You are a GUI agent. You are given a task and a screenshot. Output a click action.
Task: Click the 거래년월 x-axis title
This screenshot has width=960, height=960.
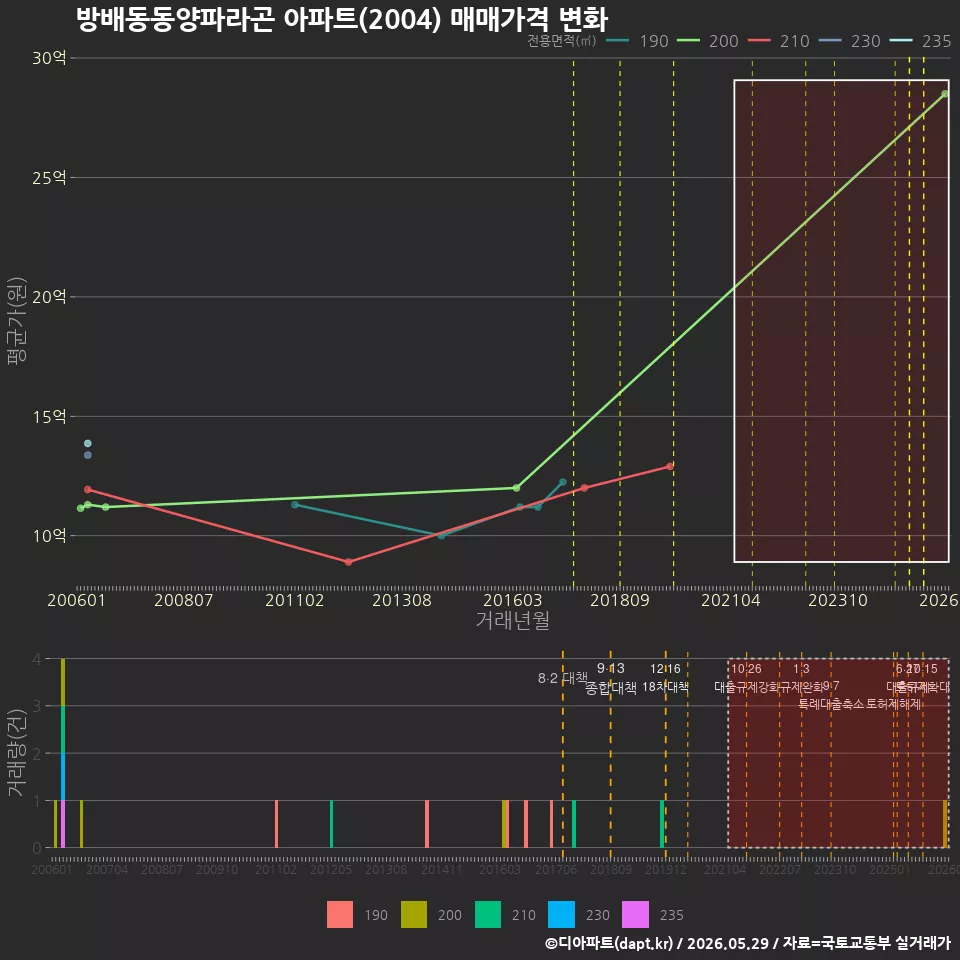click(x=512, y=620)
